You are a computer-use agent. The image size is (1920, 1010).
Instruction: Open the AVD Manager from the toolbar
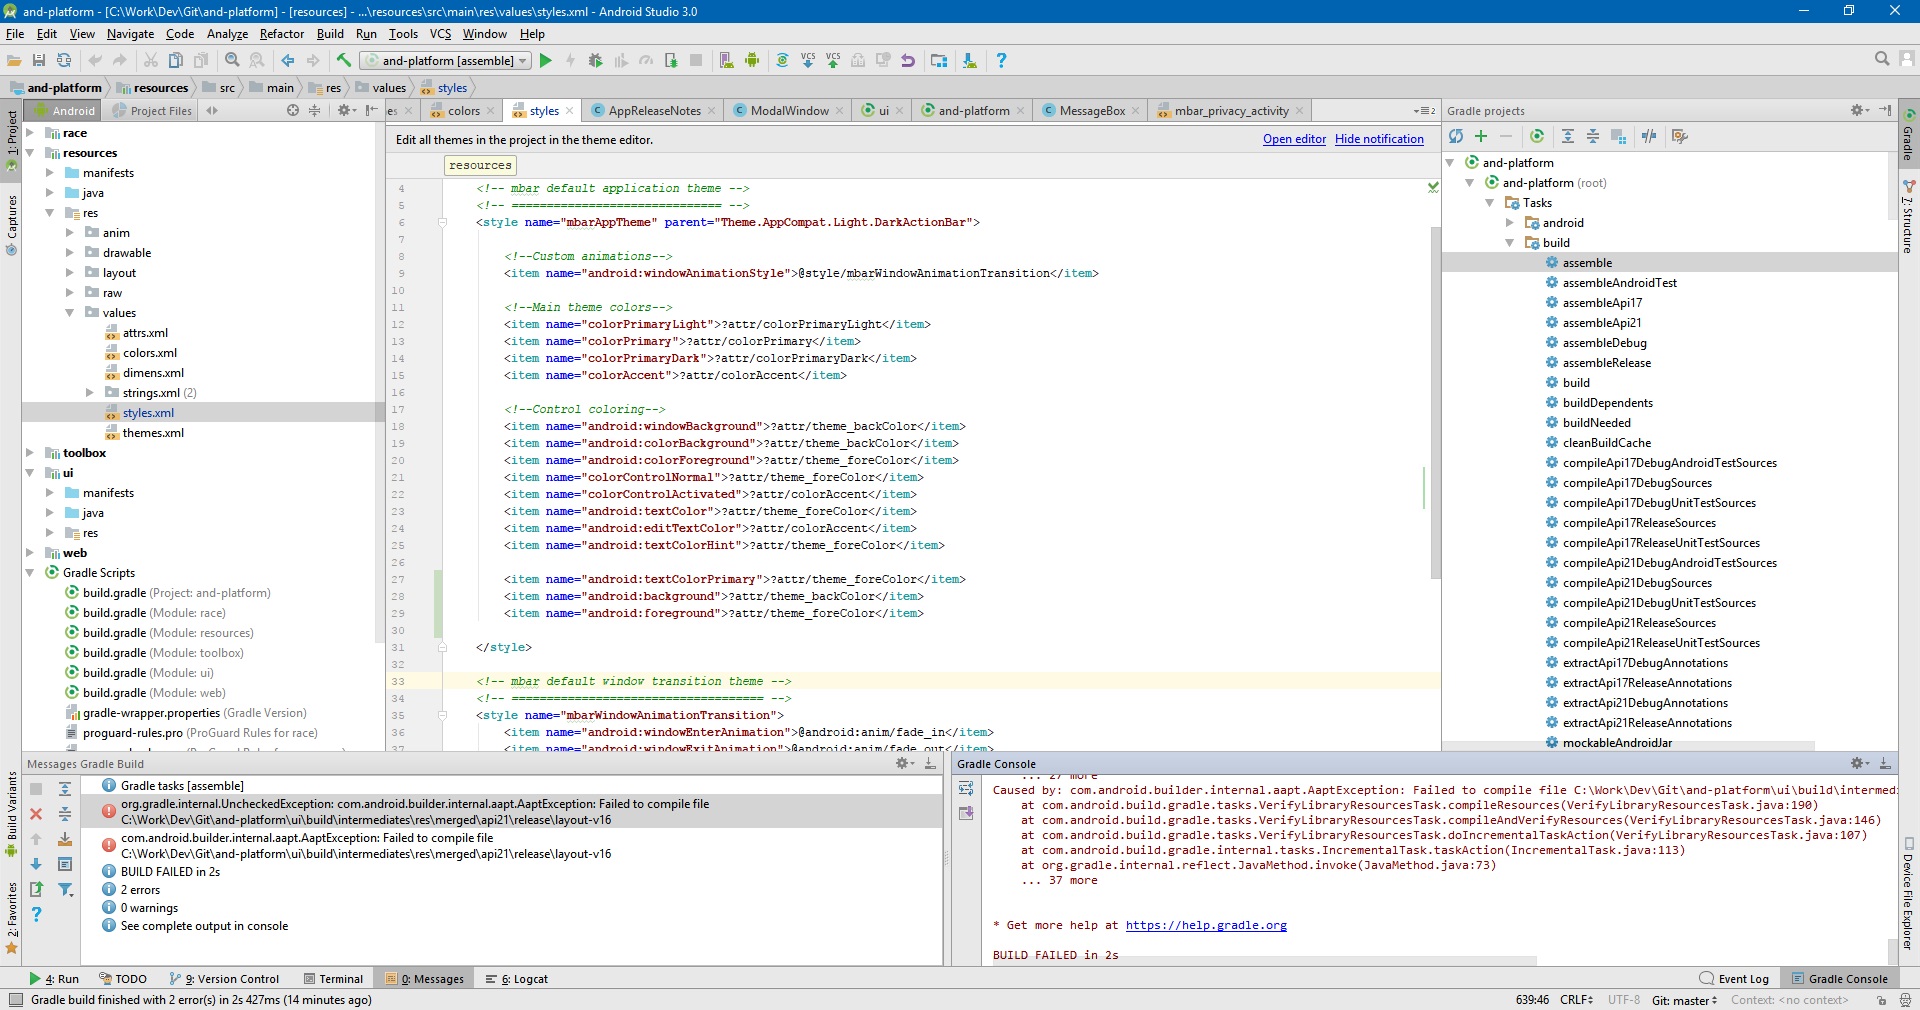point(727,61)
